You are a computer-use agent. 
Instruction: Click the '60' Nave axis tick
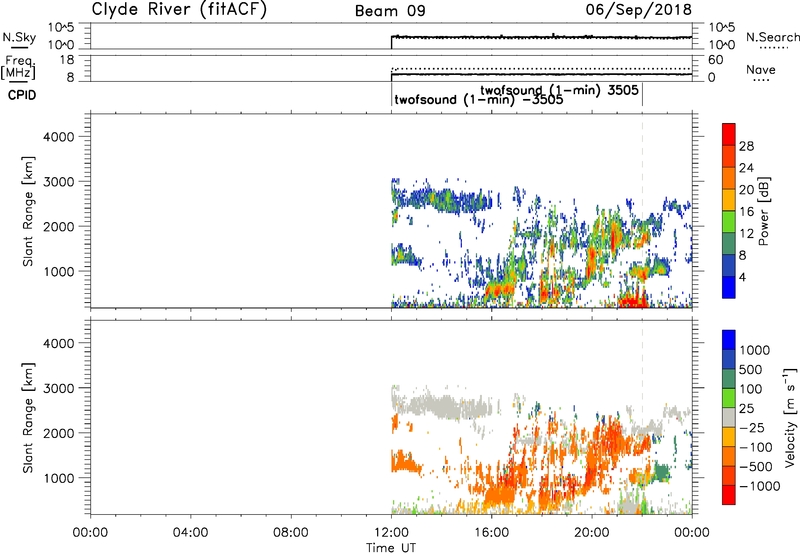tap(715, 60)
